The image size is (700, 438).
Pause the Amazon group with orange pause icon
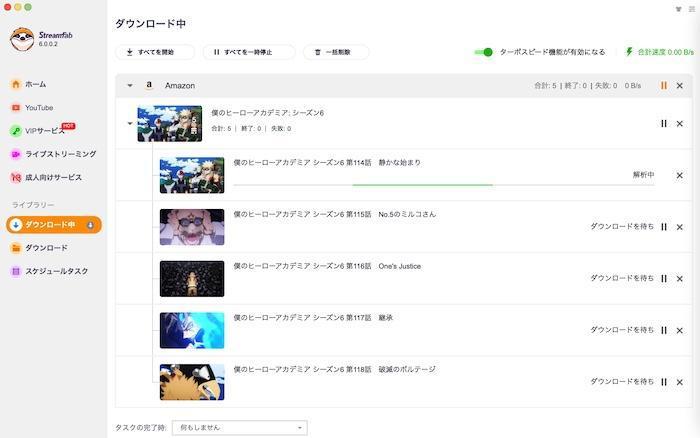tap(664, 85)
